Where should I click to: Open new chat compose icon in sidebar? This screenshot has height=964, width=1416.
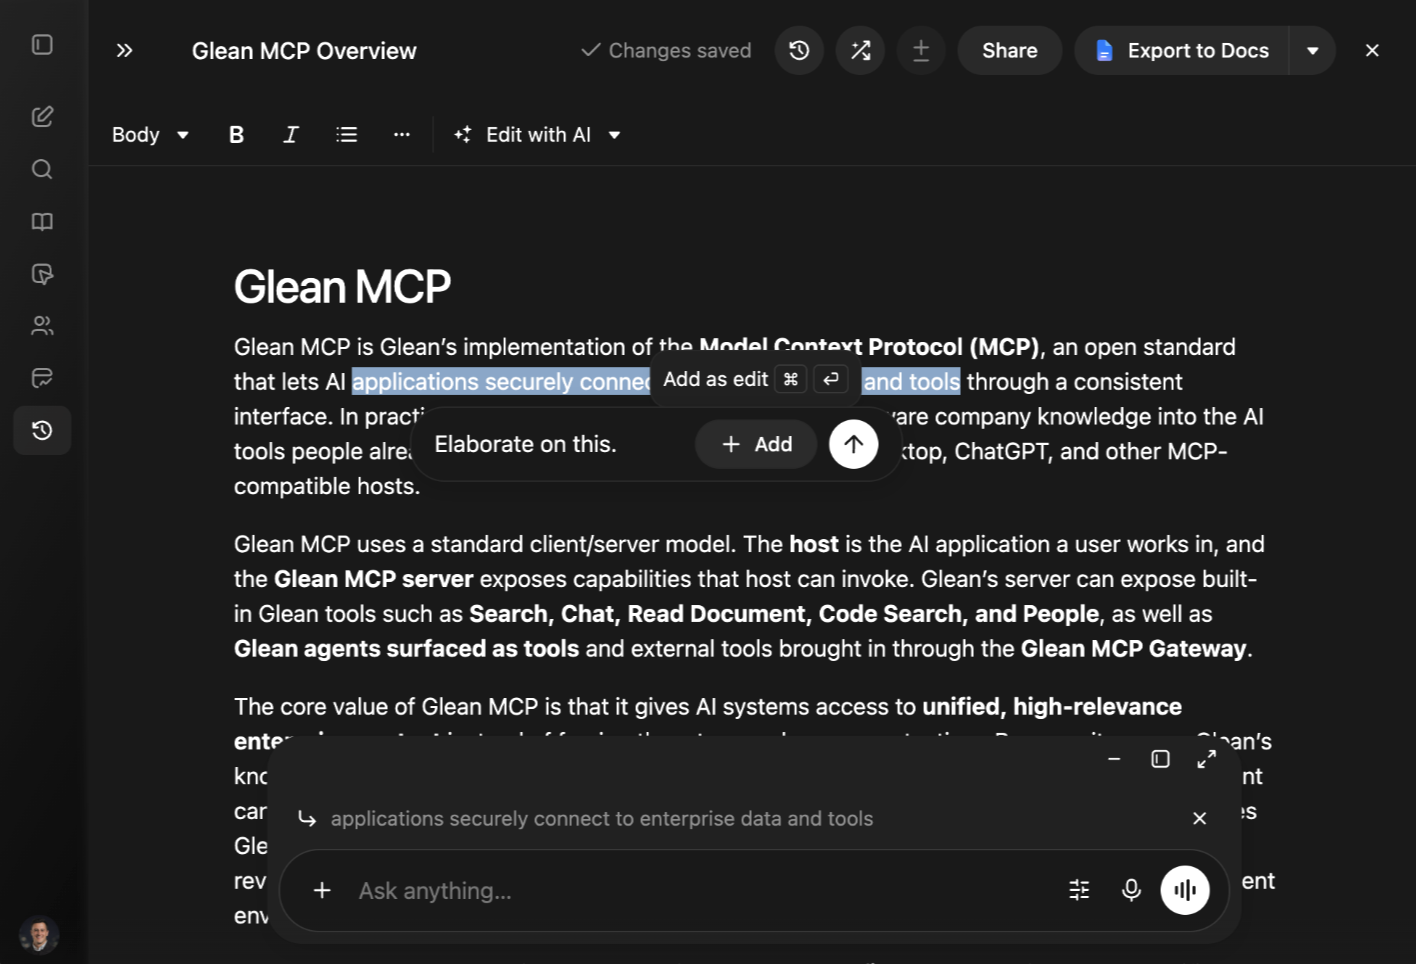(x=42, y=116)
